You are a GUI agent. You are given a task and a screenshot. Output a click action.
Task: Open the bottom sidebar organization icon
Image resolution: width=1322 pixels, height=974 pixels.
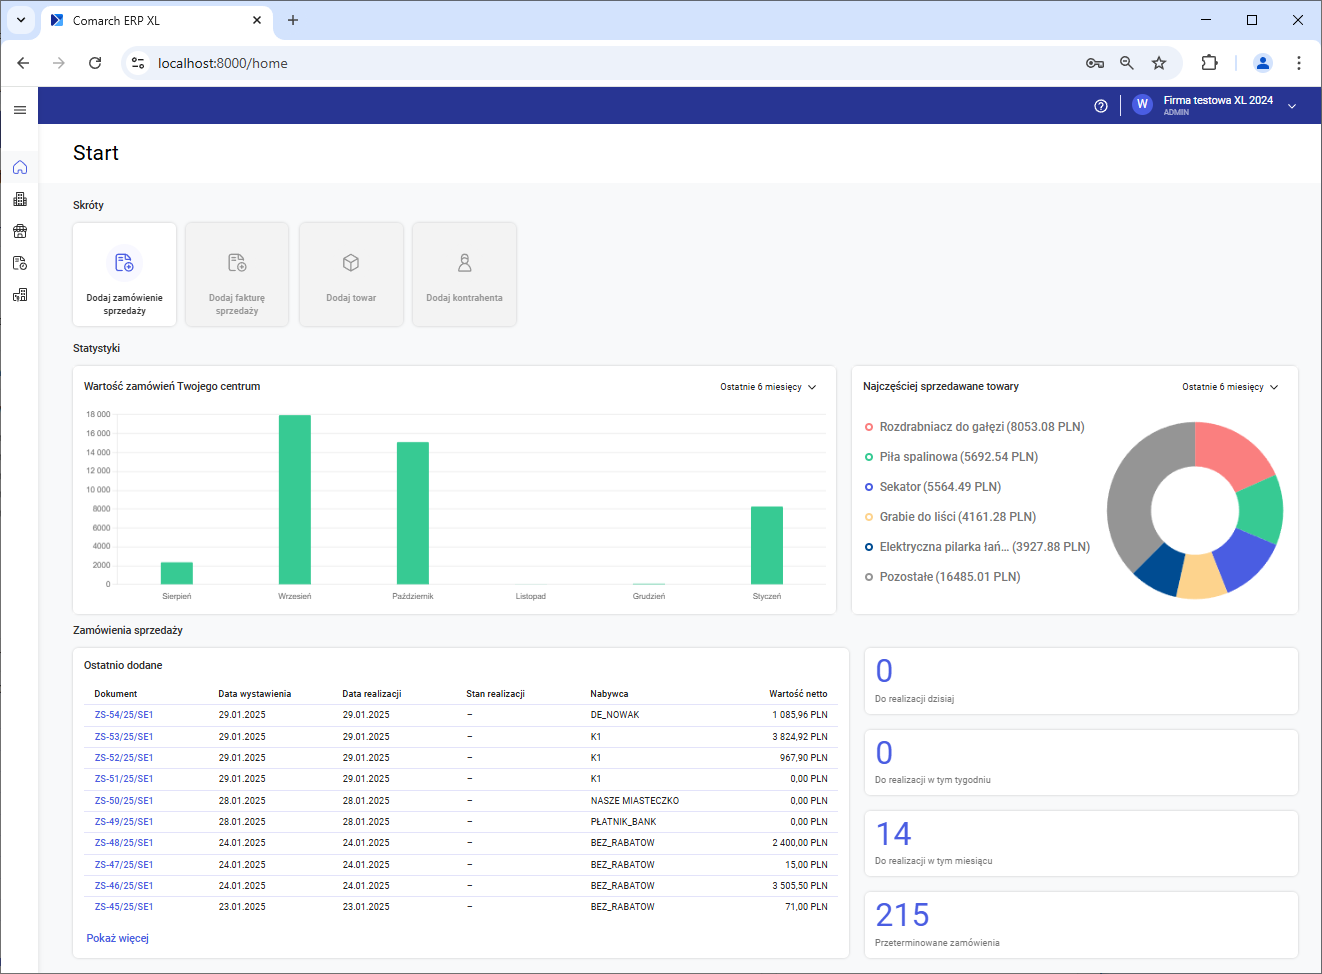point(20,295)
